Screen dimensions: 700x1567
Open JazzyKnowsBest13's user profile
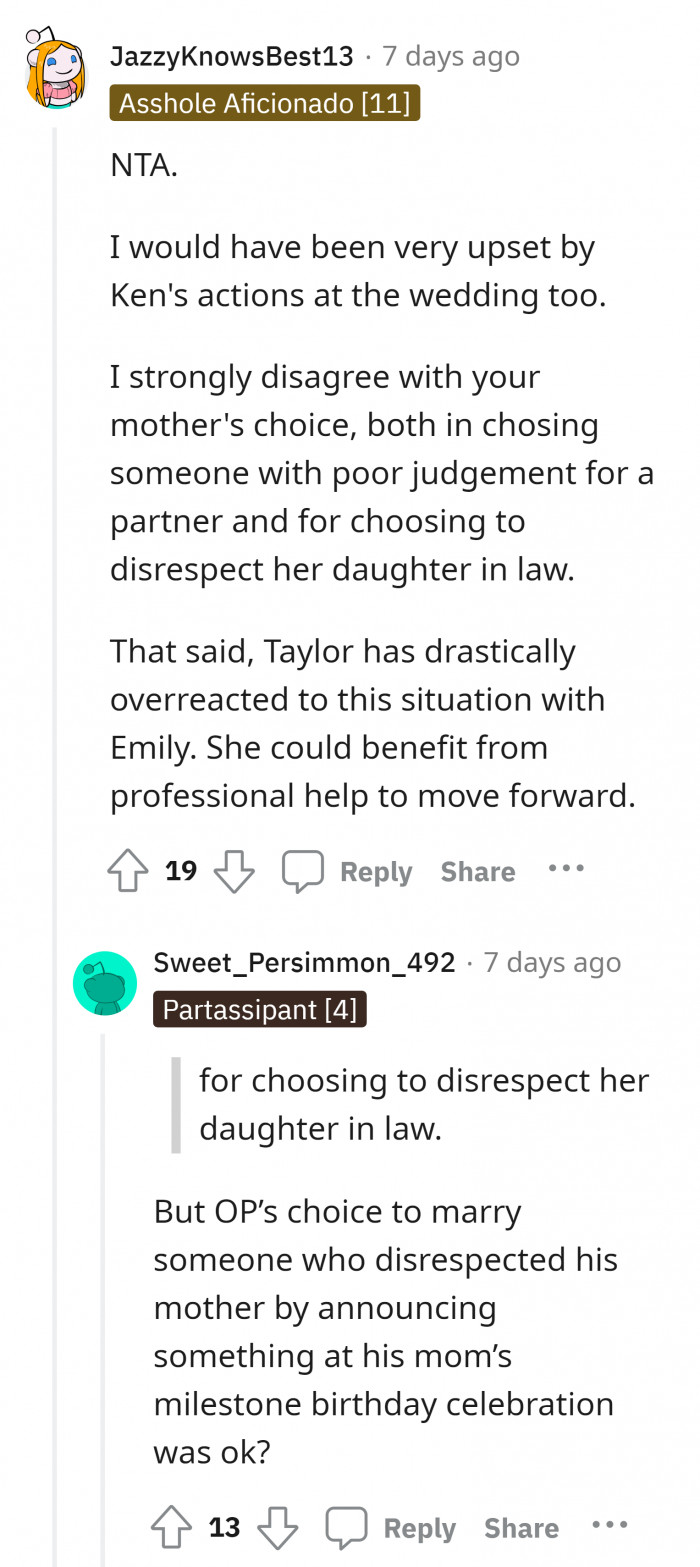tap(232, 55)
